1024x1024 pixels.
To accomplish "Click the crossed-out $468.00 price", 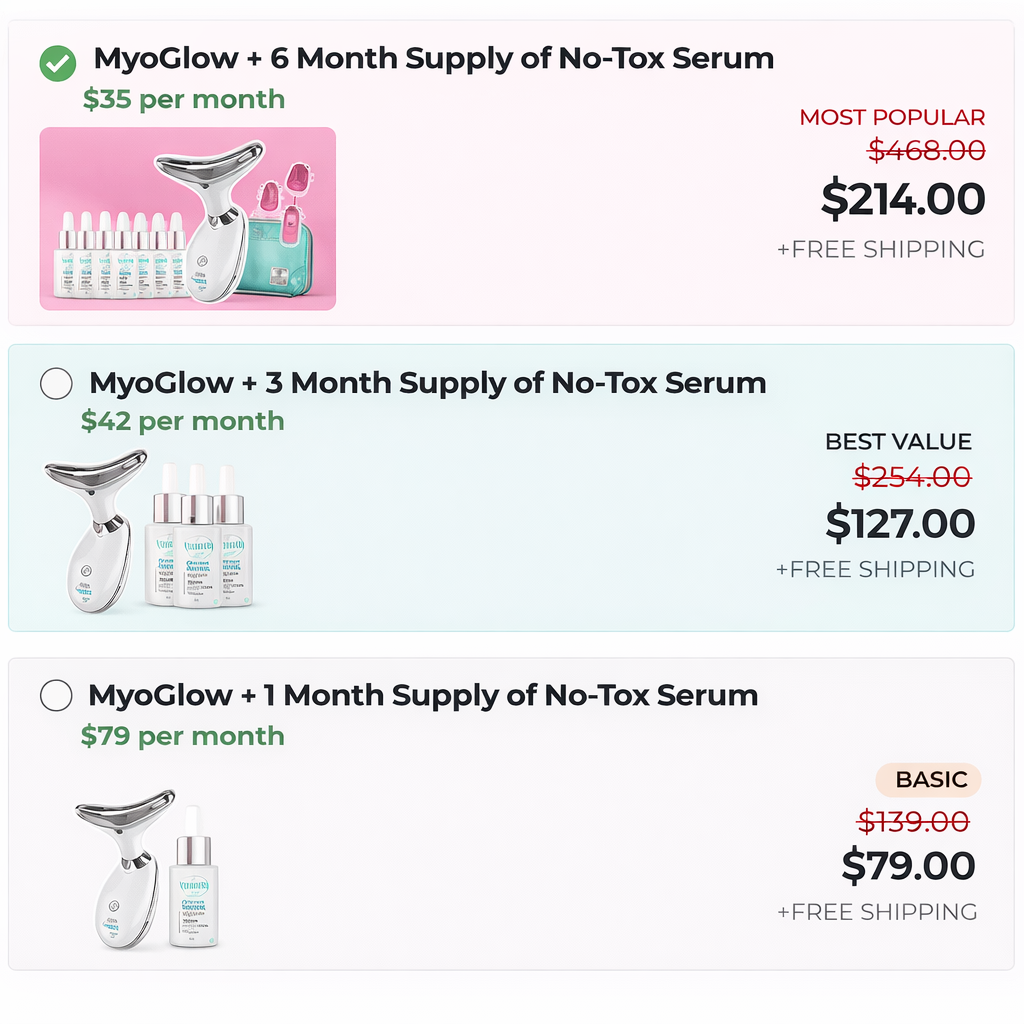I will coord(926,150).
